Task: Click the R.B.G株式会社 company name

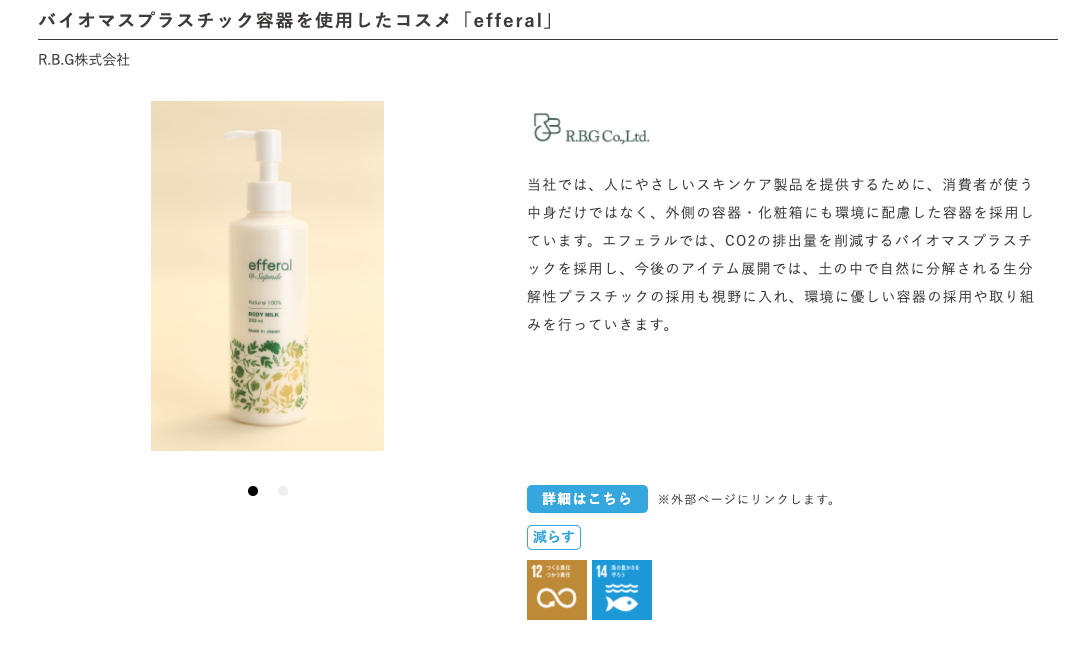Action: (84, 60)
